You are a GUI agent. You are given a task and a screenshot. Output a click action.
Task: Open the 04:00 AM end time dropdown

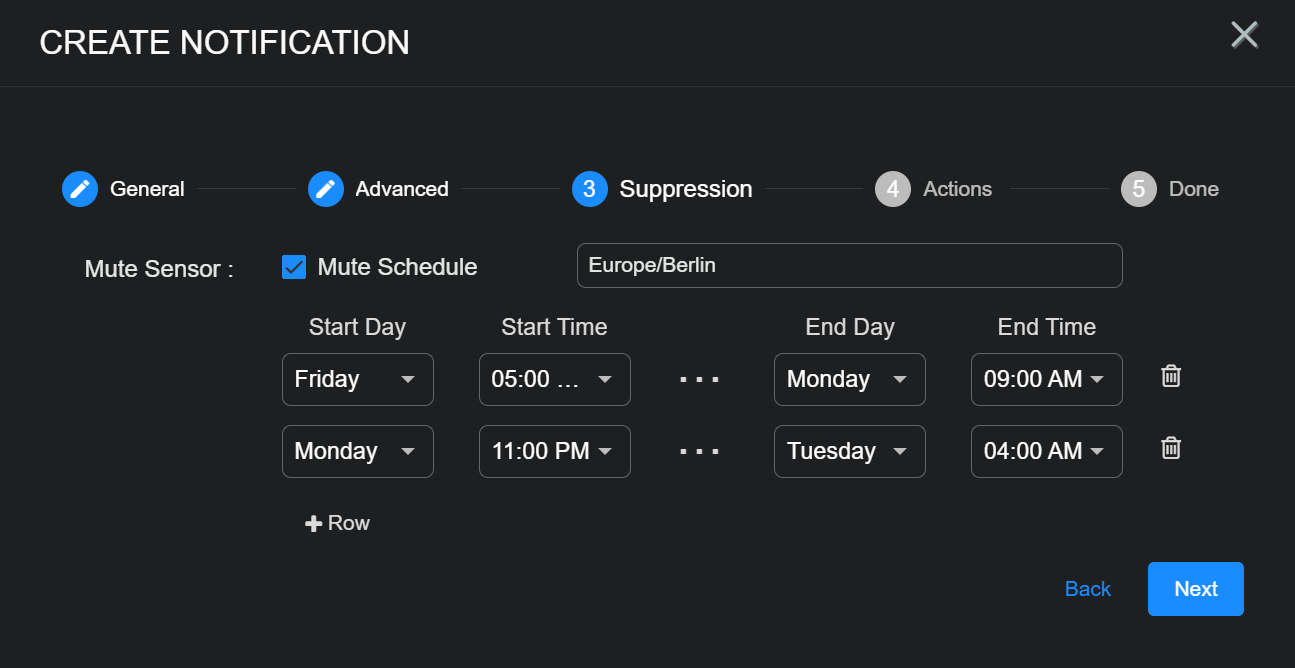coord(1046,452)
